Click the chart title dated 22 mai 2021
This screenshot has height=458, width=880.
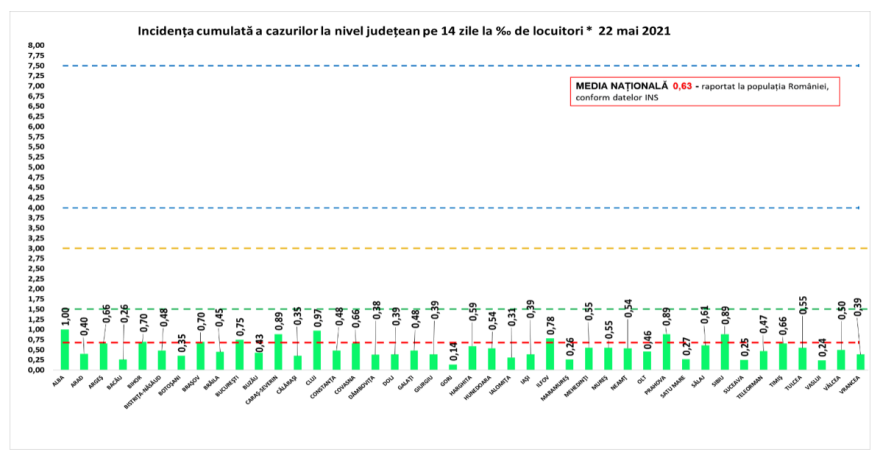(x=404, y=31)
